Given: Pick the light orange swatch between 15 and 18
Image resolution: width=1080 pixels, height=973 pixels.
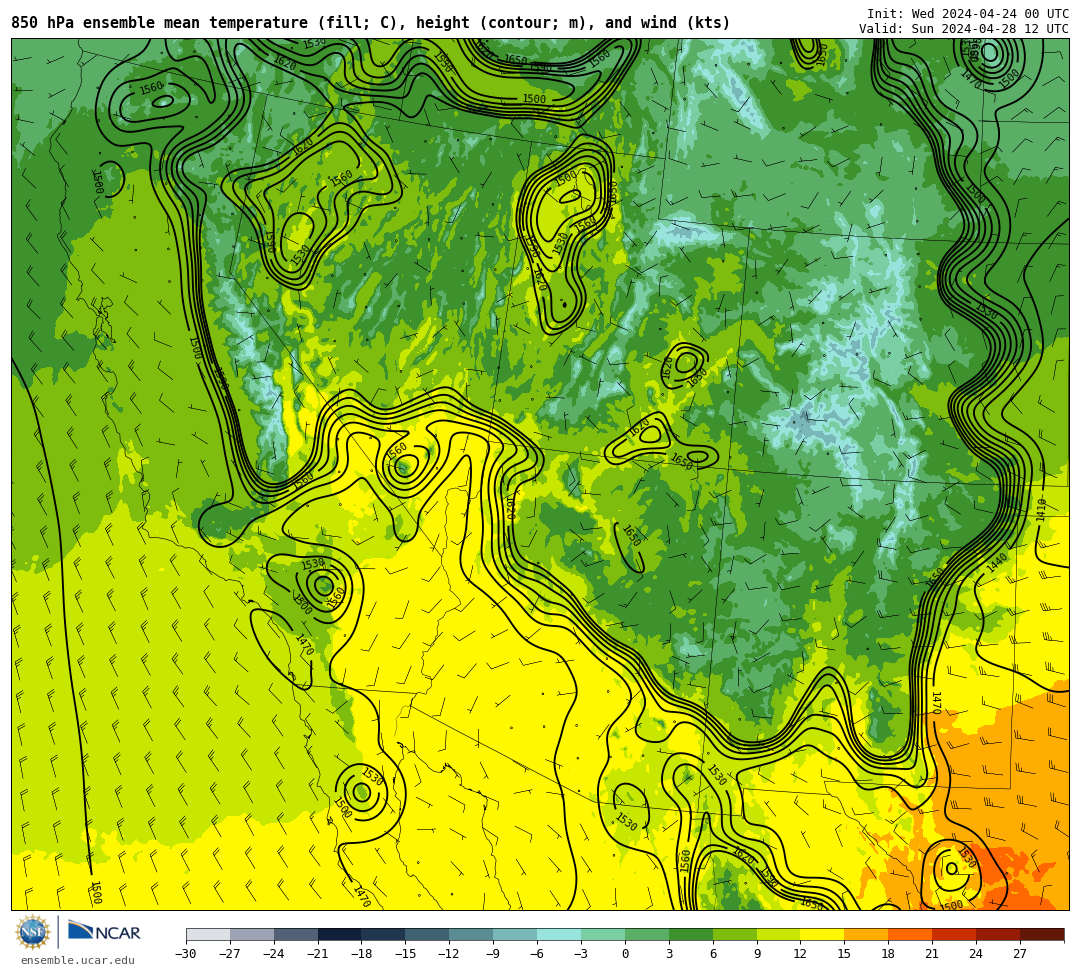Looking at the screenshot, I should tap(866, 934).
